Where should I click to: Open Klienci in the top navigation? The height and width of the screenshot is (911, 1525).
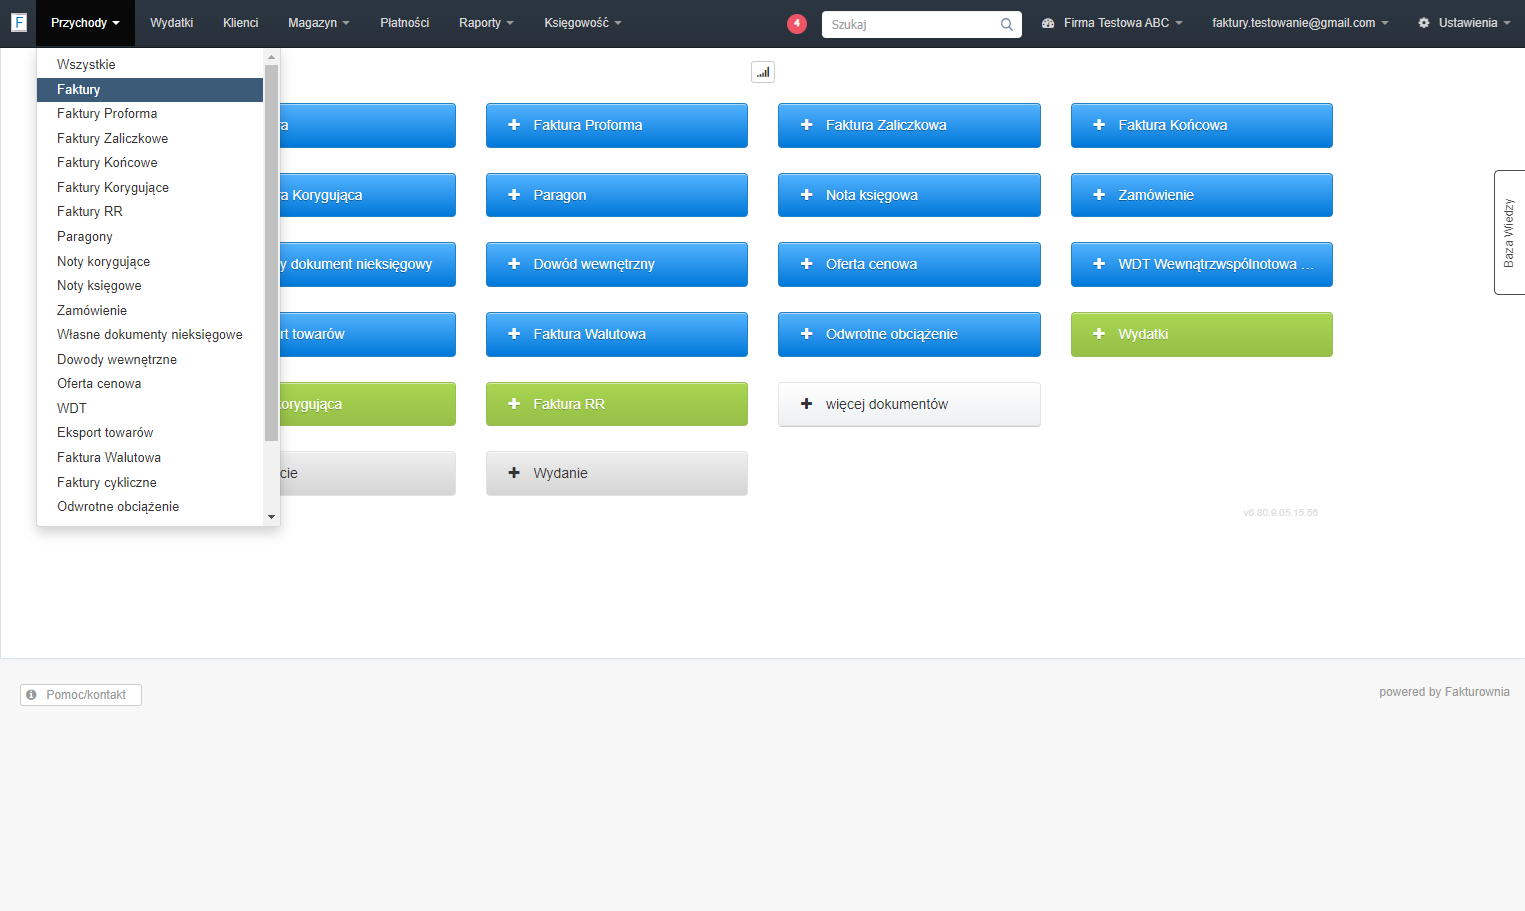[240, 23]
